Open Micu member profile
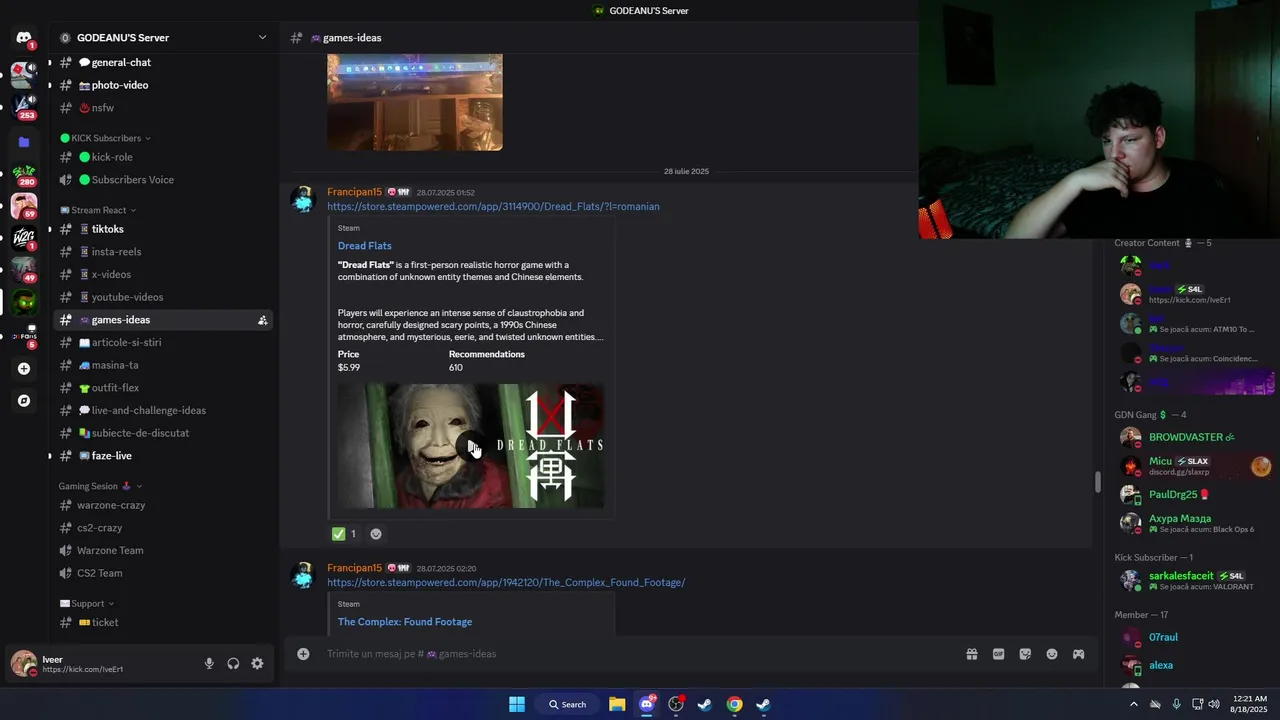Screen dimensions: 1280x720 (x=1194, y=466)
